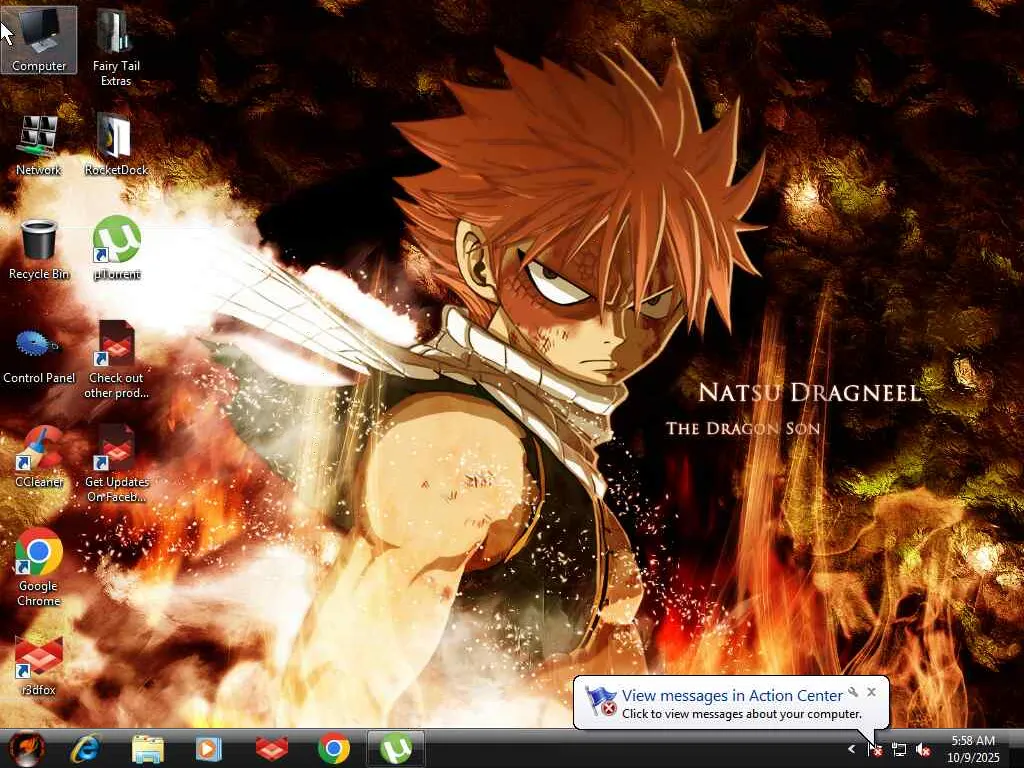Switch to the µTorrent taskbar window
Screen dimensions: 1024x768
[396, 749]
